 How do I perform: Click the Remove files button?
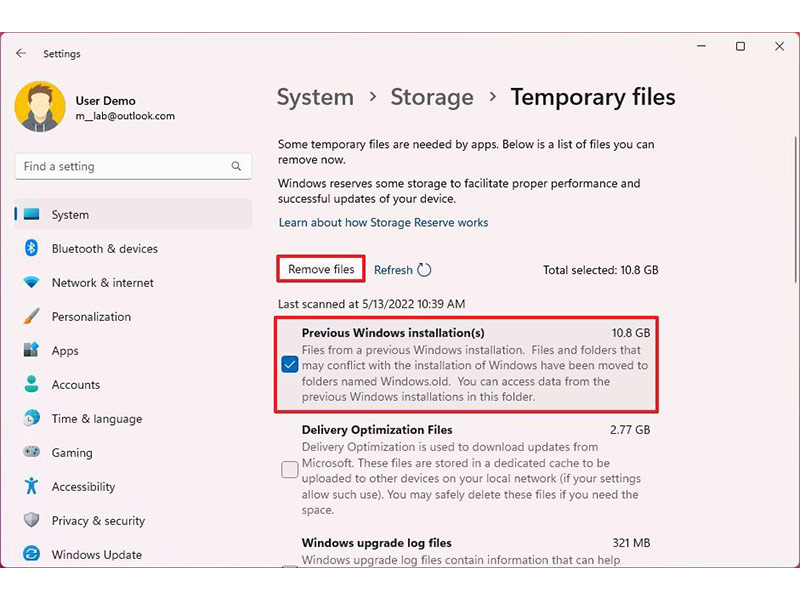tap(321, 269)
